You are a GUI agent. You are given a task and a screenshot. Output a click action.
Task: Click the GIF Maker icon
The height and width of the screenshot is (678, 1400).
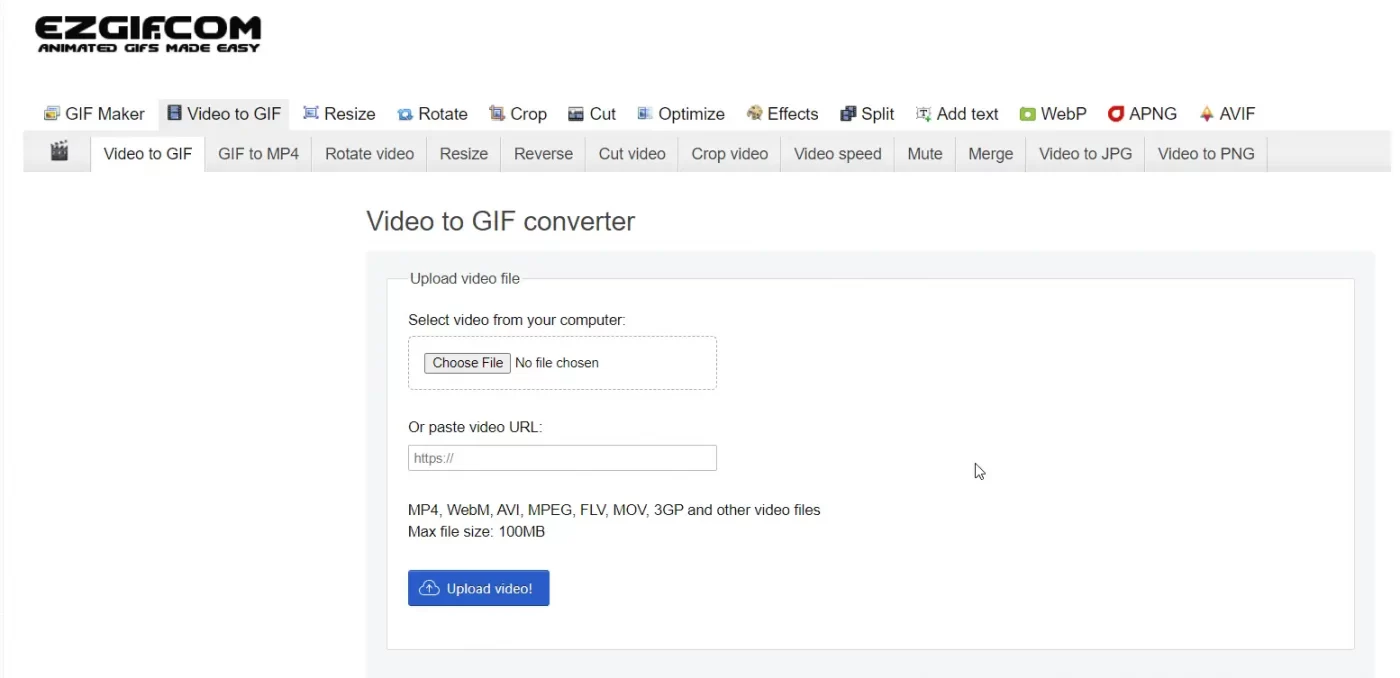tap(52, 114)
